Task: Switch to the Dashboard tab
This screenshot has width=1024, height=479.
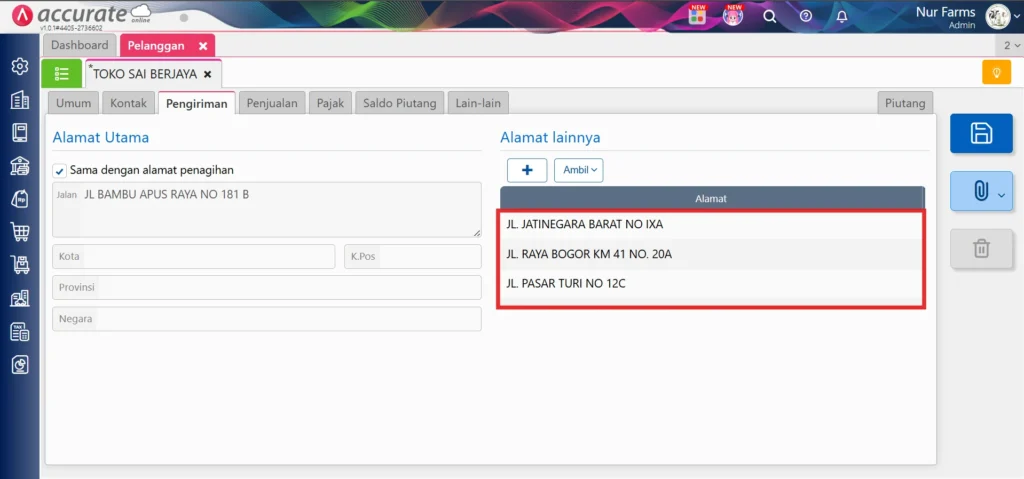Action: 80,45
